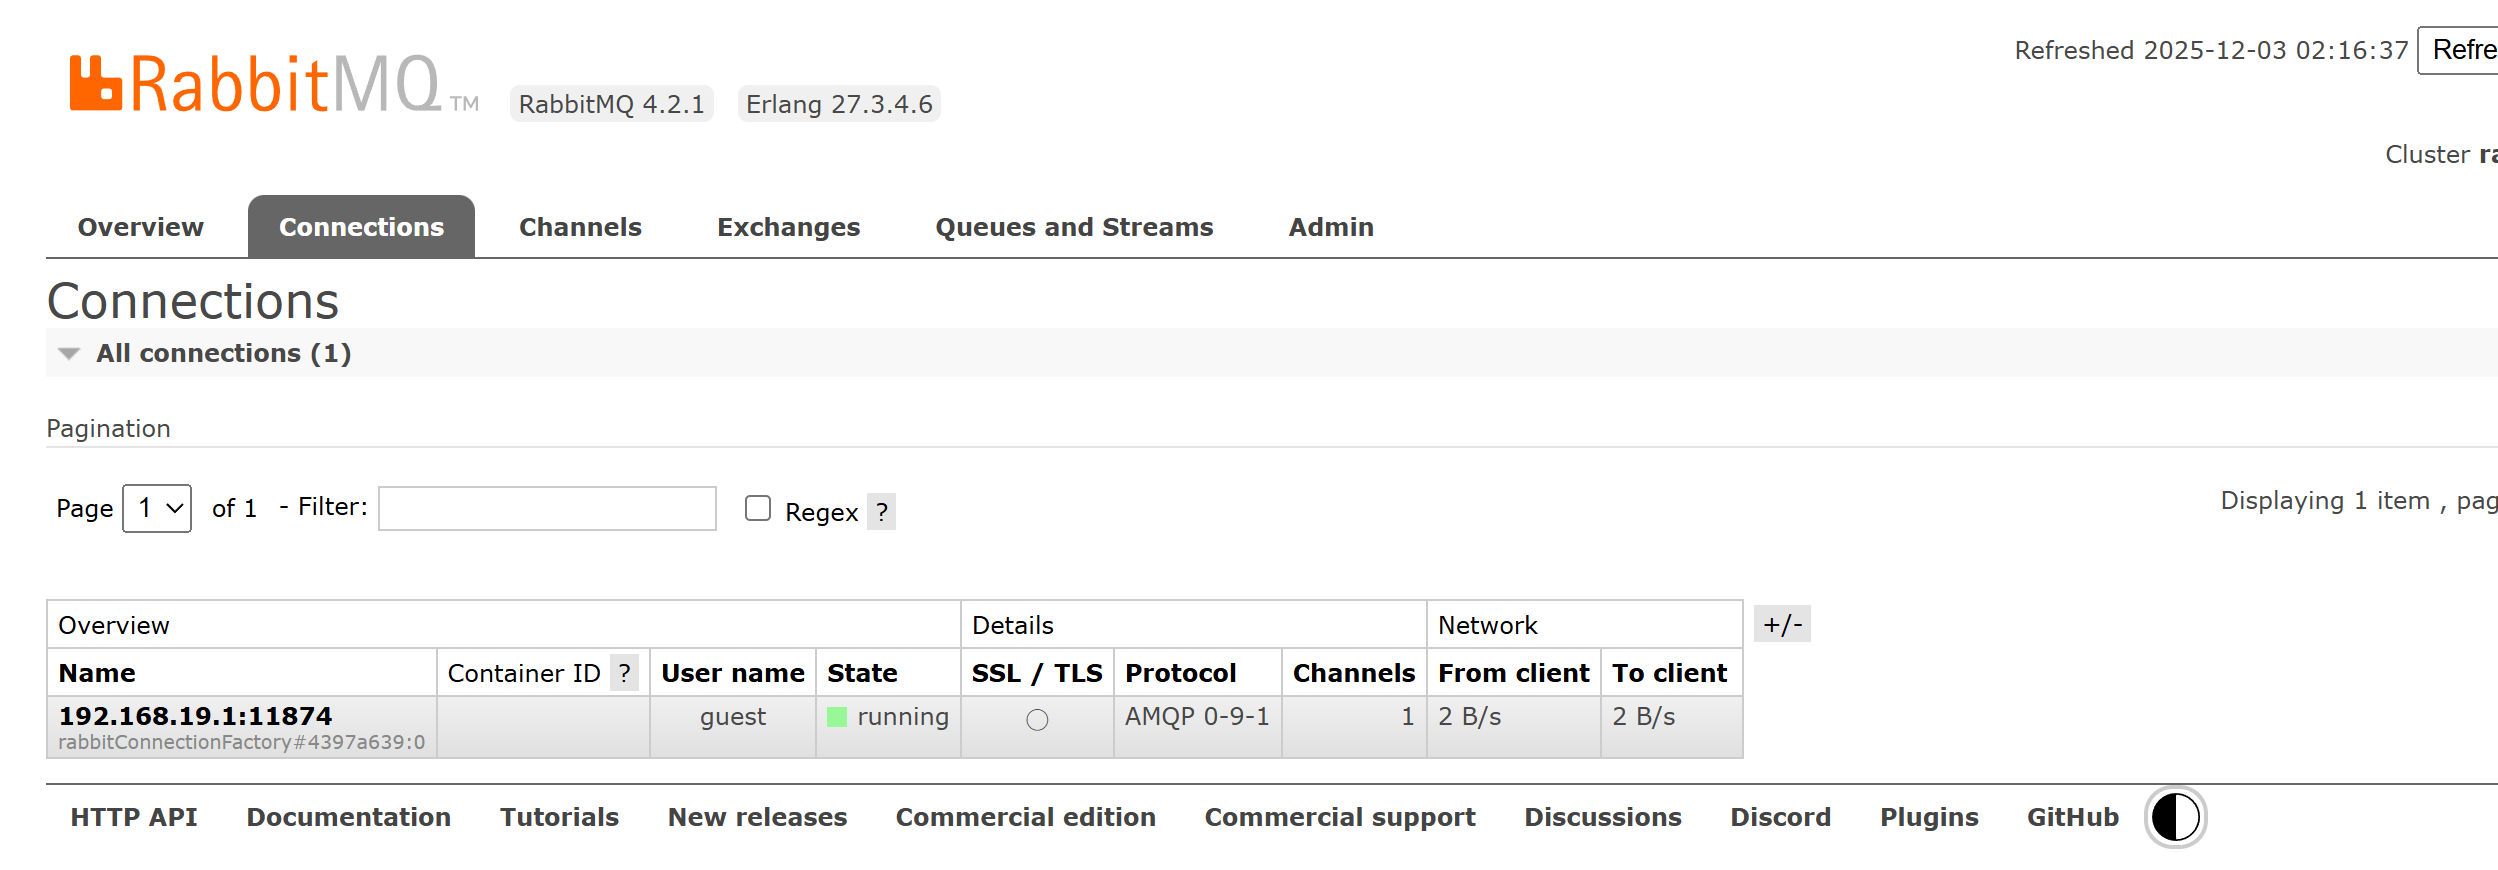The height and width of the screenshot is (870, 2498).
Task: Open Commercial support link
Action: (x=1340, y=817)
